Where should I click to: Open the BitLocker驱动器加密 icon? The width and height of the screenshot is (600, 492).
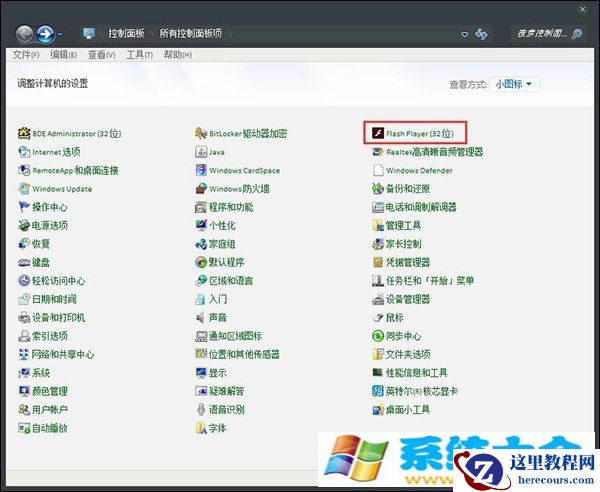[201, 133]
